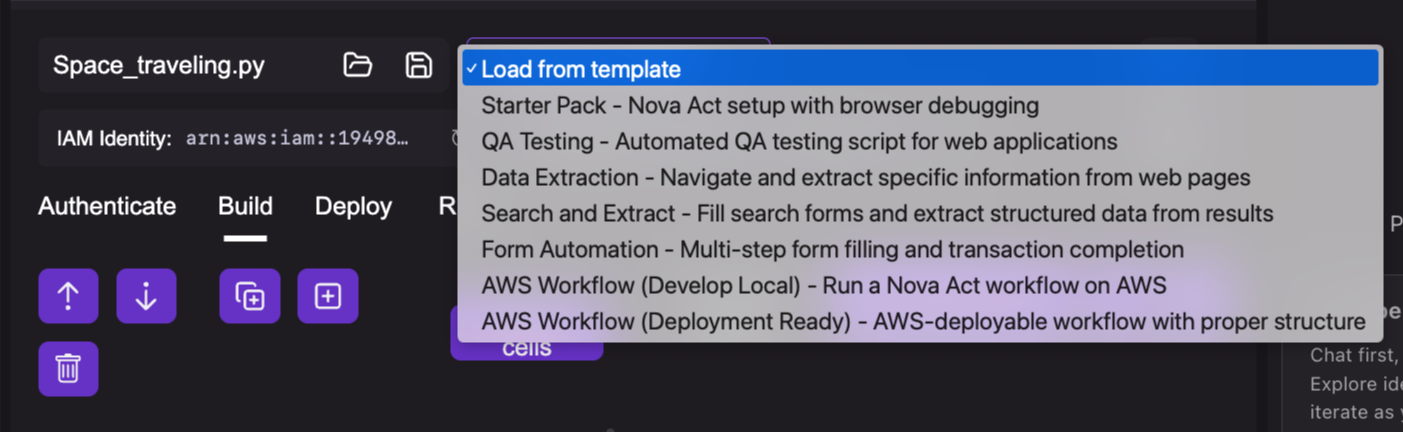The height and width of the screenshot is (432, 1403).
Task: Pick the Data Extraction template
Action: (865, 177)
